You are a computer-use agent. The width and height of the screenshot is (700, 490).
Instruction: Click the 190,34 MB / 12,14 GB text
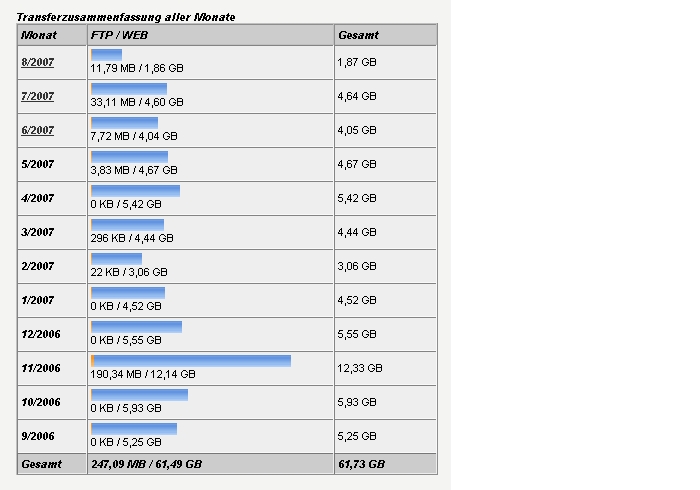[x=143, y=374]
